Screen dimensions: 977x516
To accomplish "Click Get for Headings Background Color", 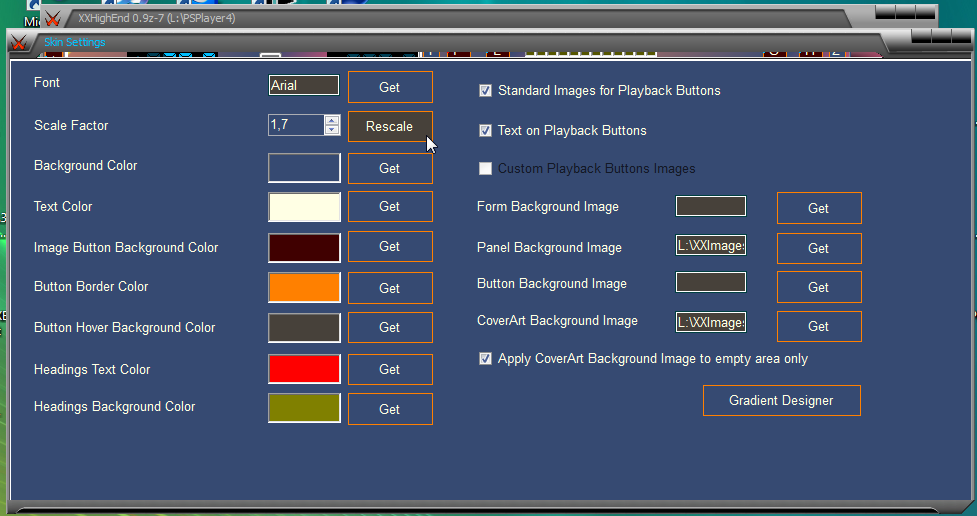I will point(390,409).
